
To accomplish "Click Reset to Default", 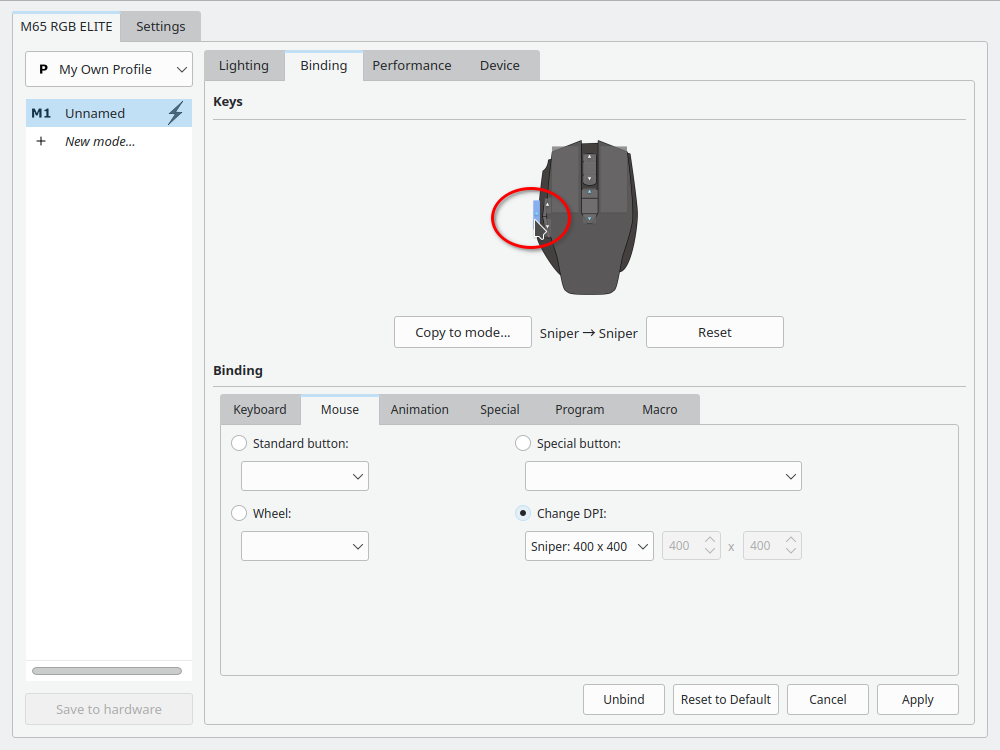I will pos(726,700).
